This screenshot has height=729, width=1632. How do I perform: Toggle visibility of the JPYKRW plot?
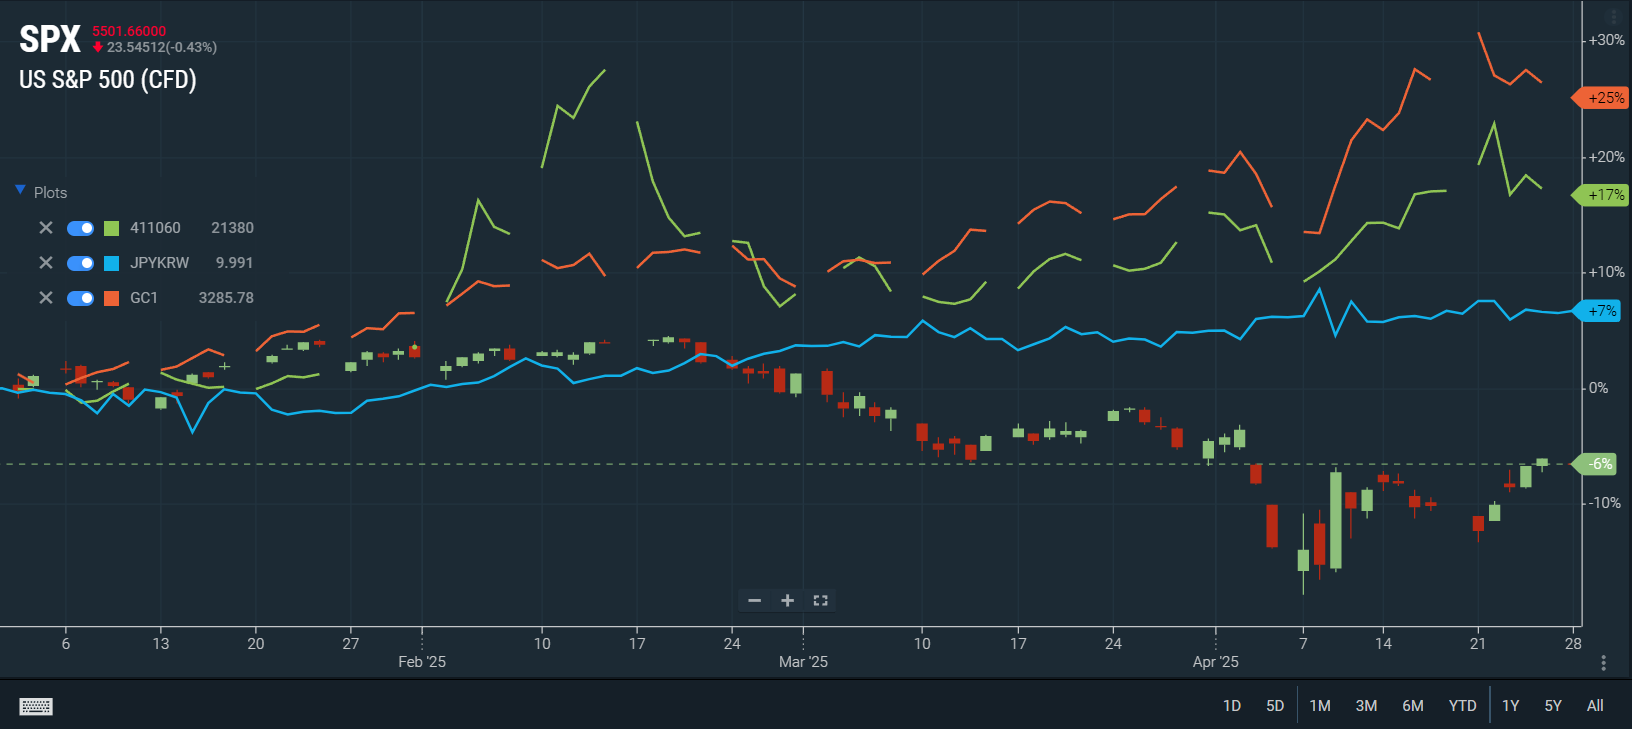click(x=80, y=263)
